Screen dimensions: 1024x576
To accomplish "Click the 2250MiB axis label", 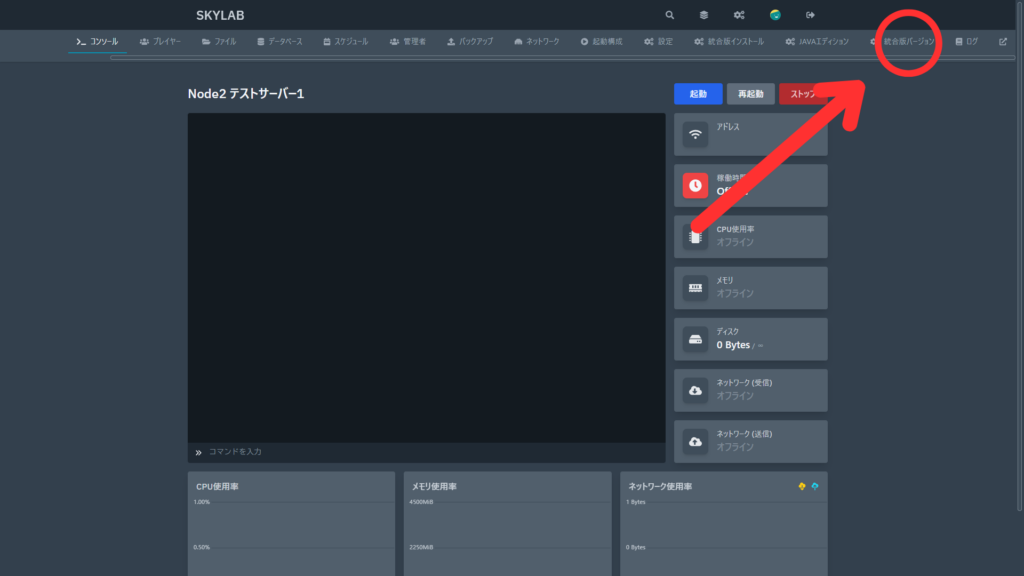I will coord(421,547).
